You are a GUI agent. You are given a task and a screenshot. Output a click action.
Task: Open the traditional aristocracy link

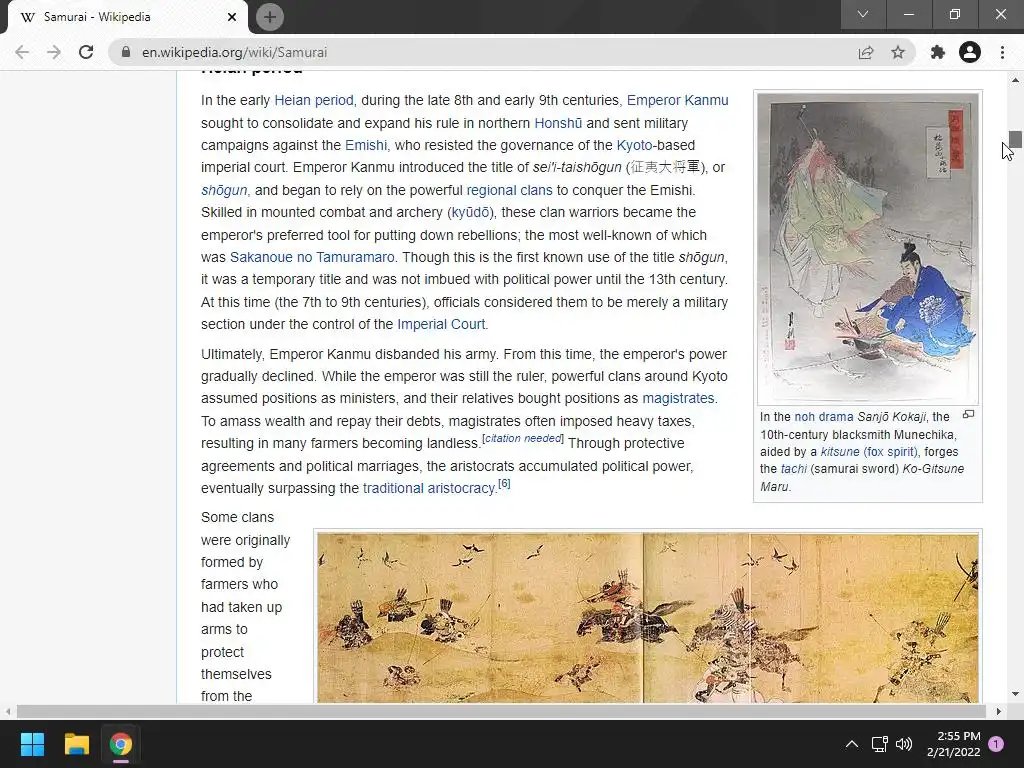click(429, 488)
